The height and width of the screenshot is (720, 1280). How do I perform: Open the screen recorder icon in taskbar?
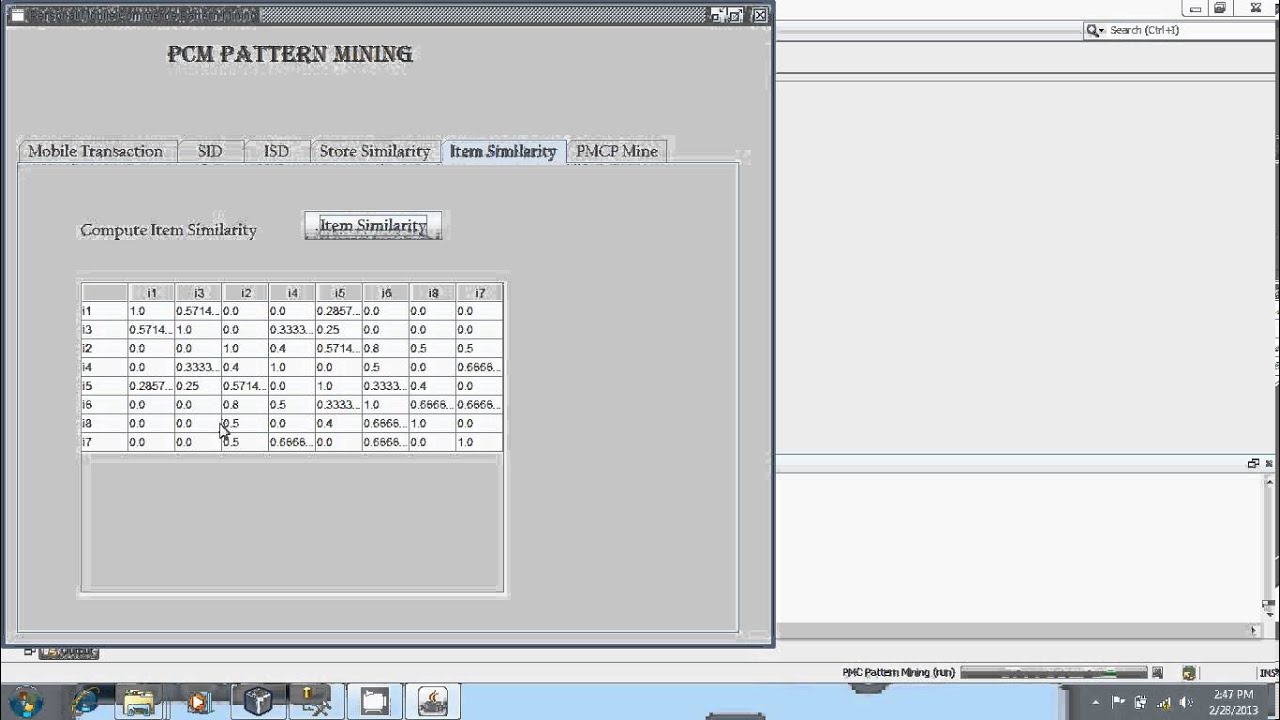pos(374,701)
